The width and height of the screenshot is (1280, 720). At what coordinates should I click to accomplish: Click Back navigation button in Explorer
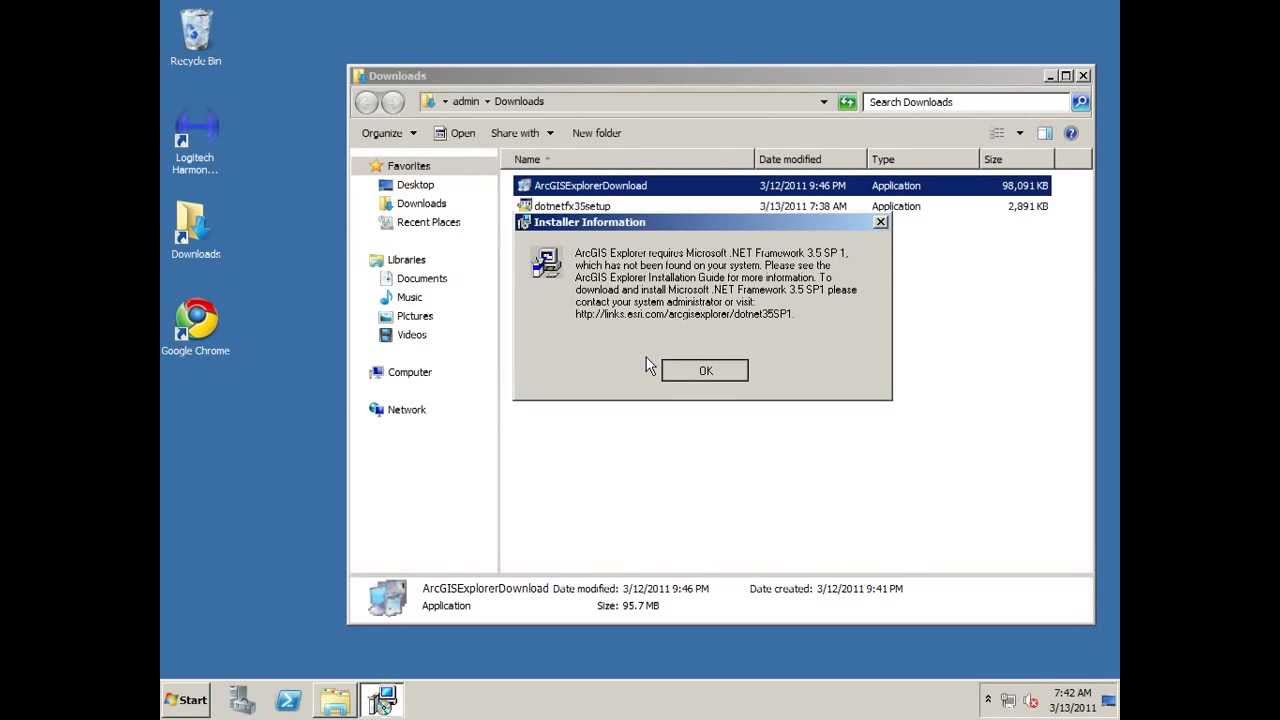click(367, 102)
